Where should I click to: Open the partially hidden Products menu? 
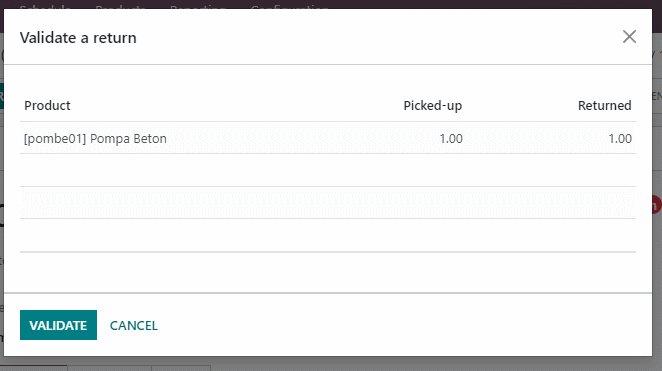[120, 7]
